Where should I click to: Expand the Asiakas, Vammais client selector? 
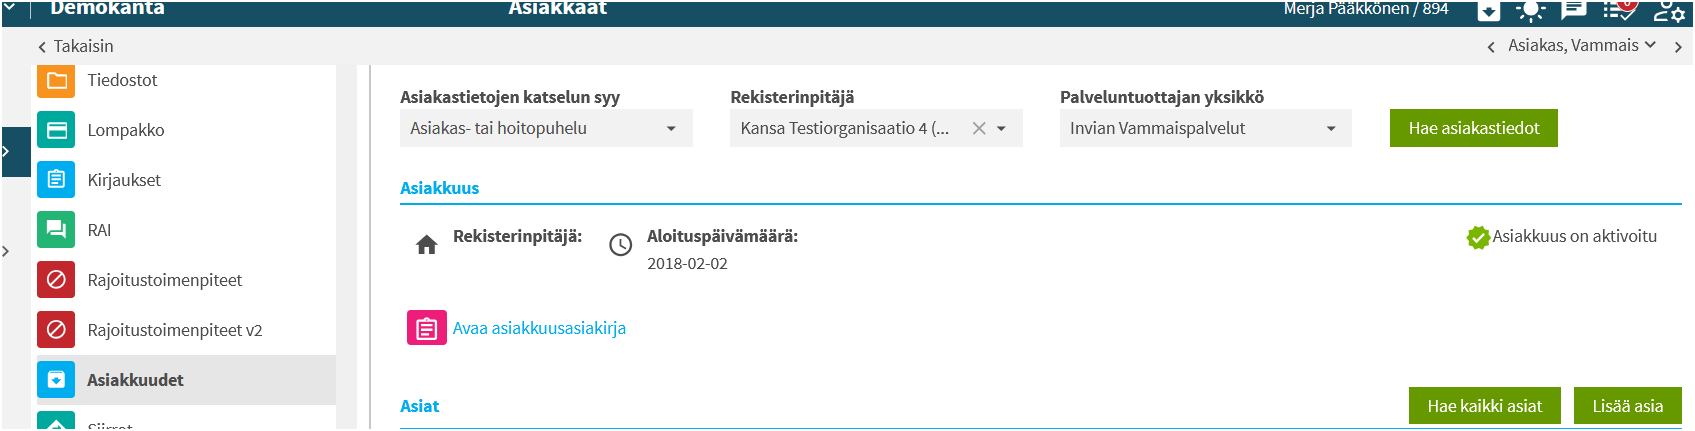(x=1582, y=46)
